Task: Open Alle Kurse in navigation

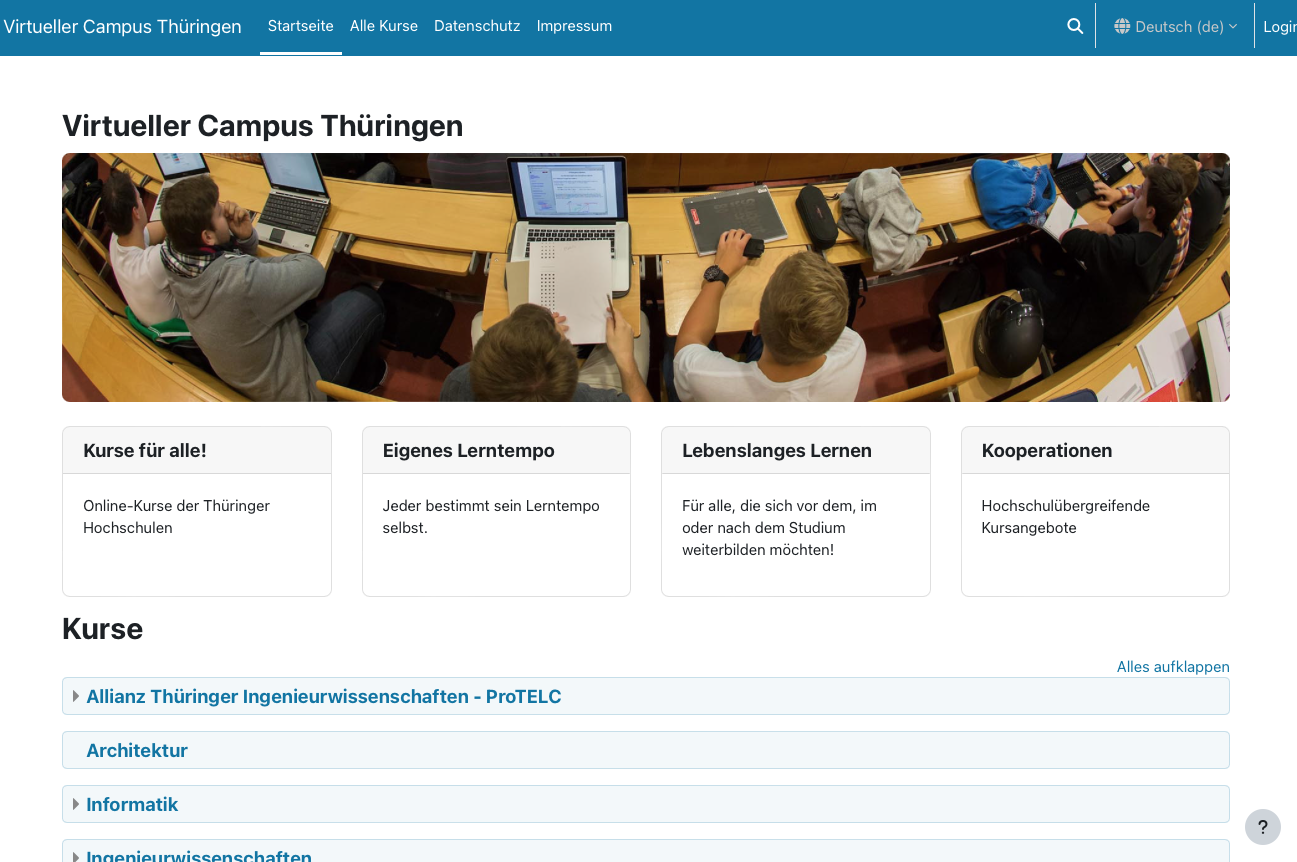Action: (384, 26)
